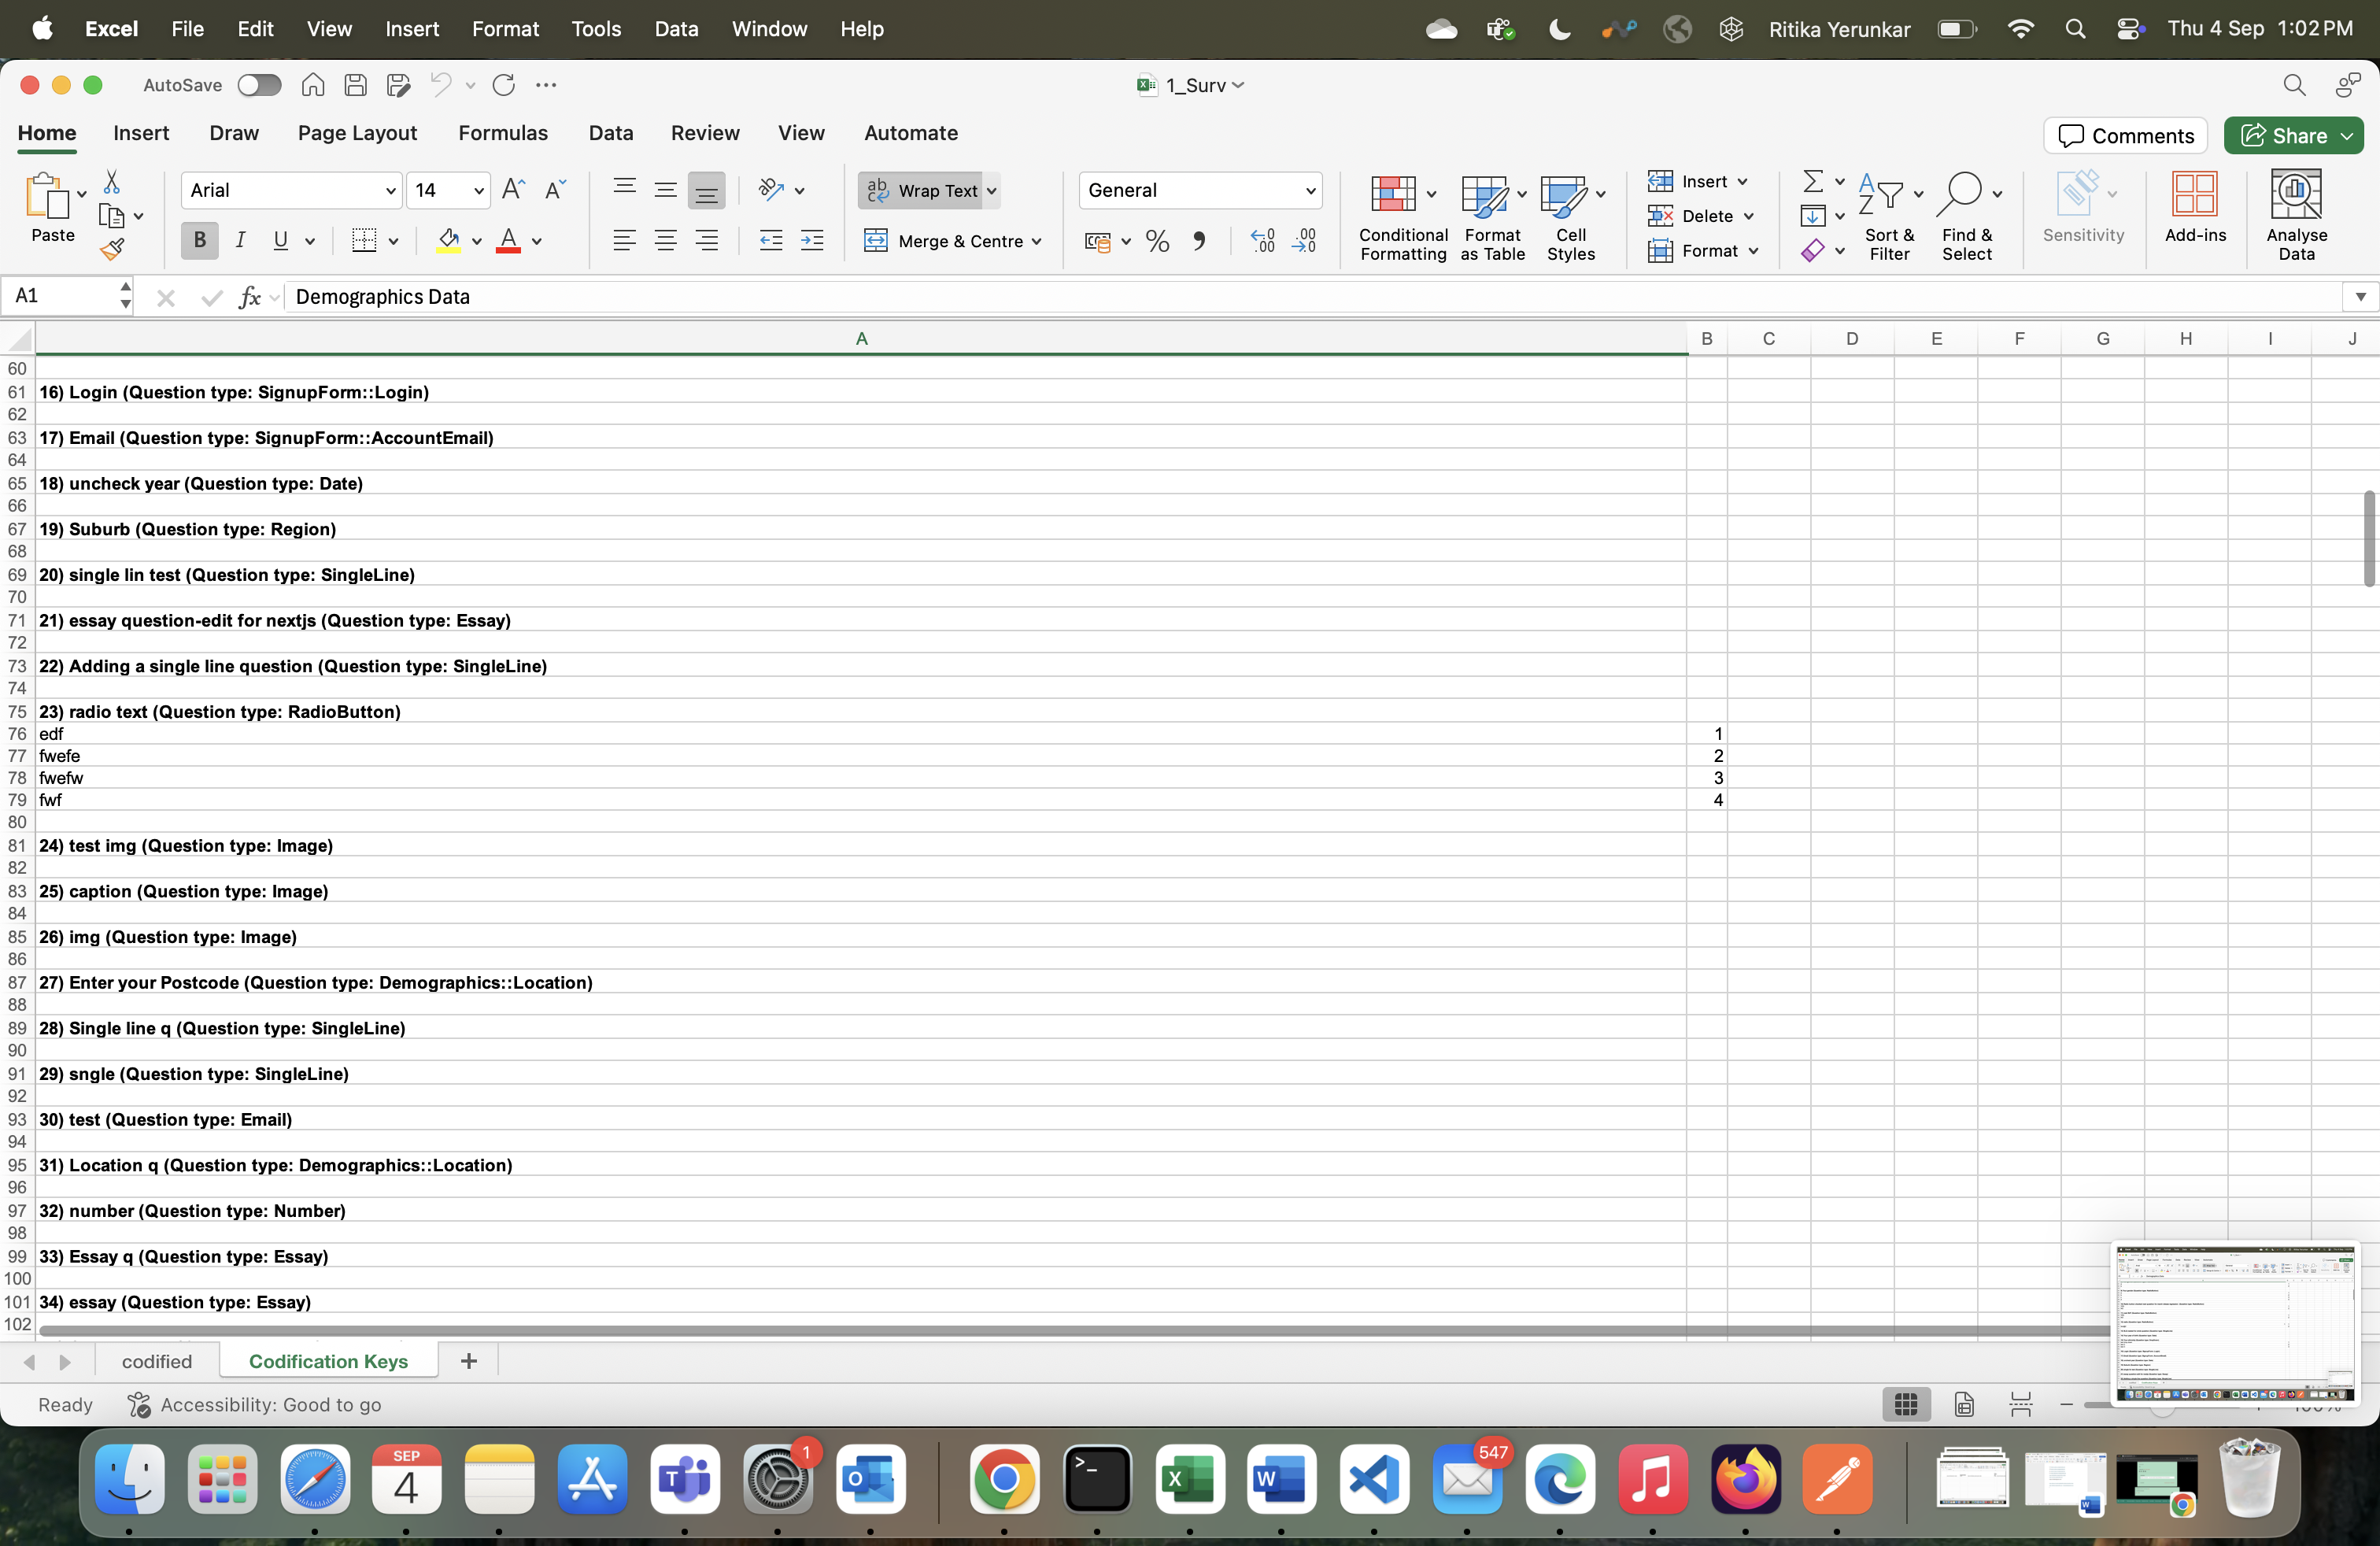Expand the General number format dropdown
The image size is (2380, 1546).
pyautogui.click(x=1309, y=190)
